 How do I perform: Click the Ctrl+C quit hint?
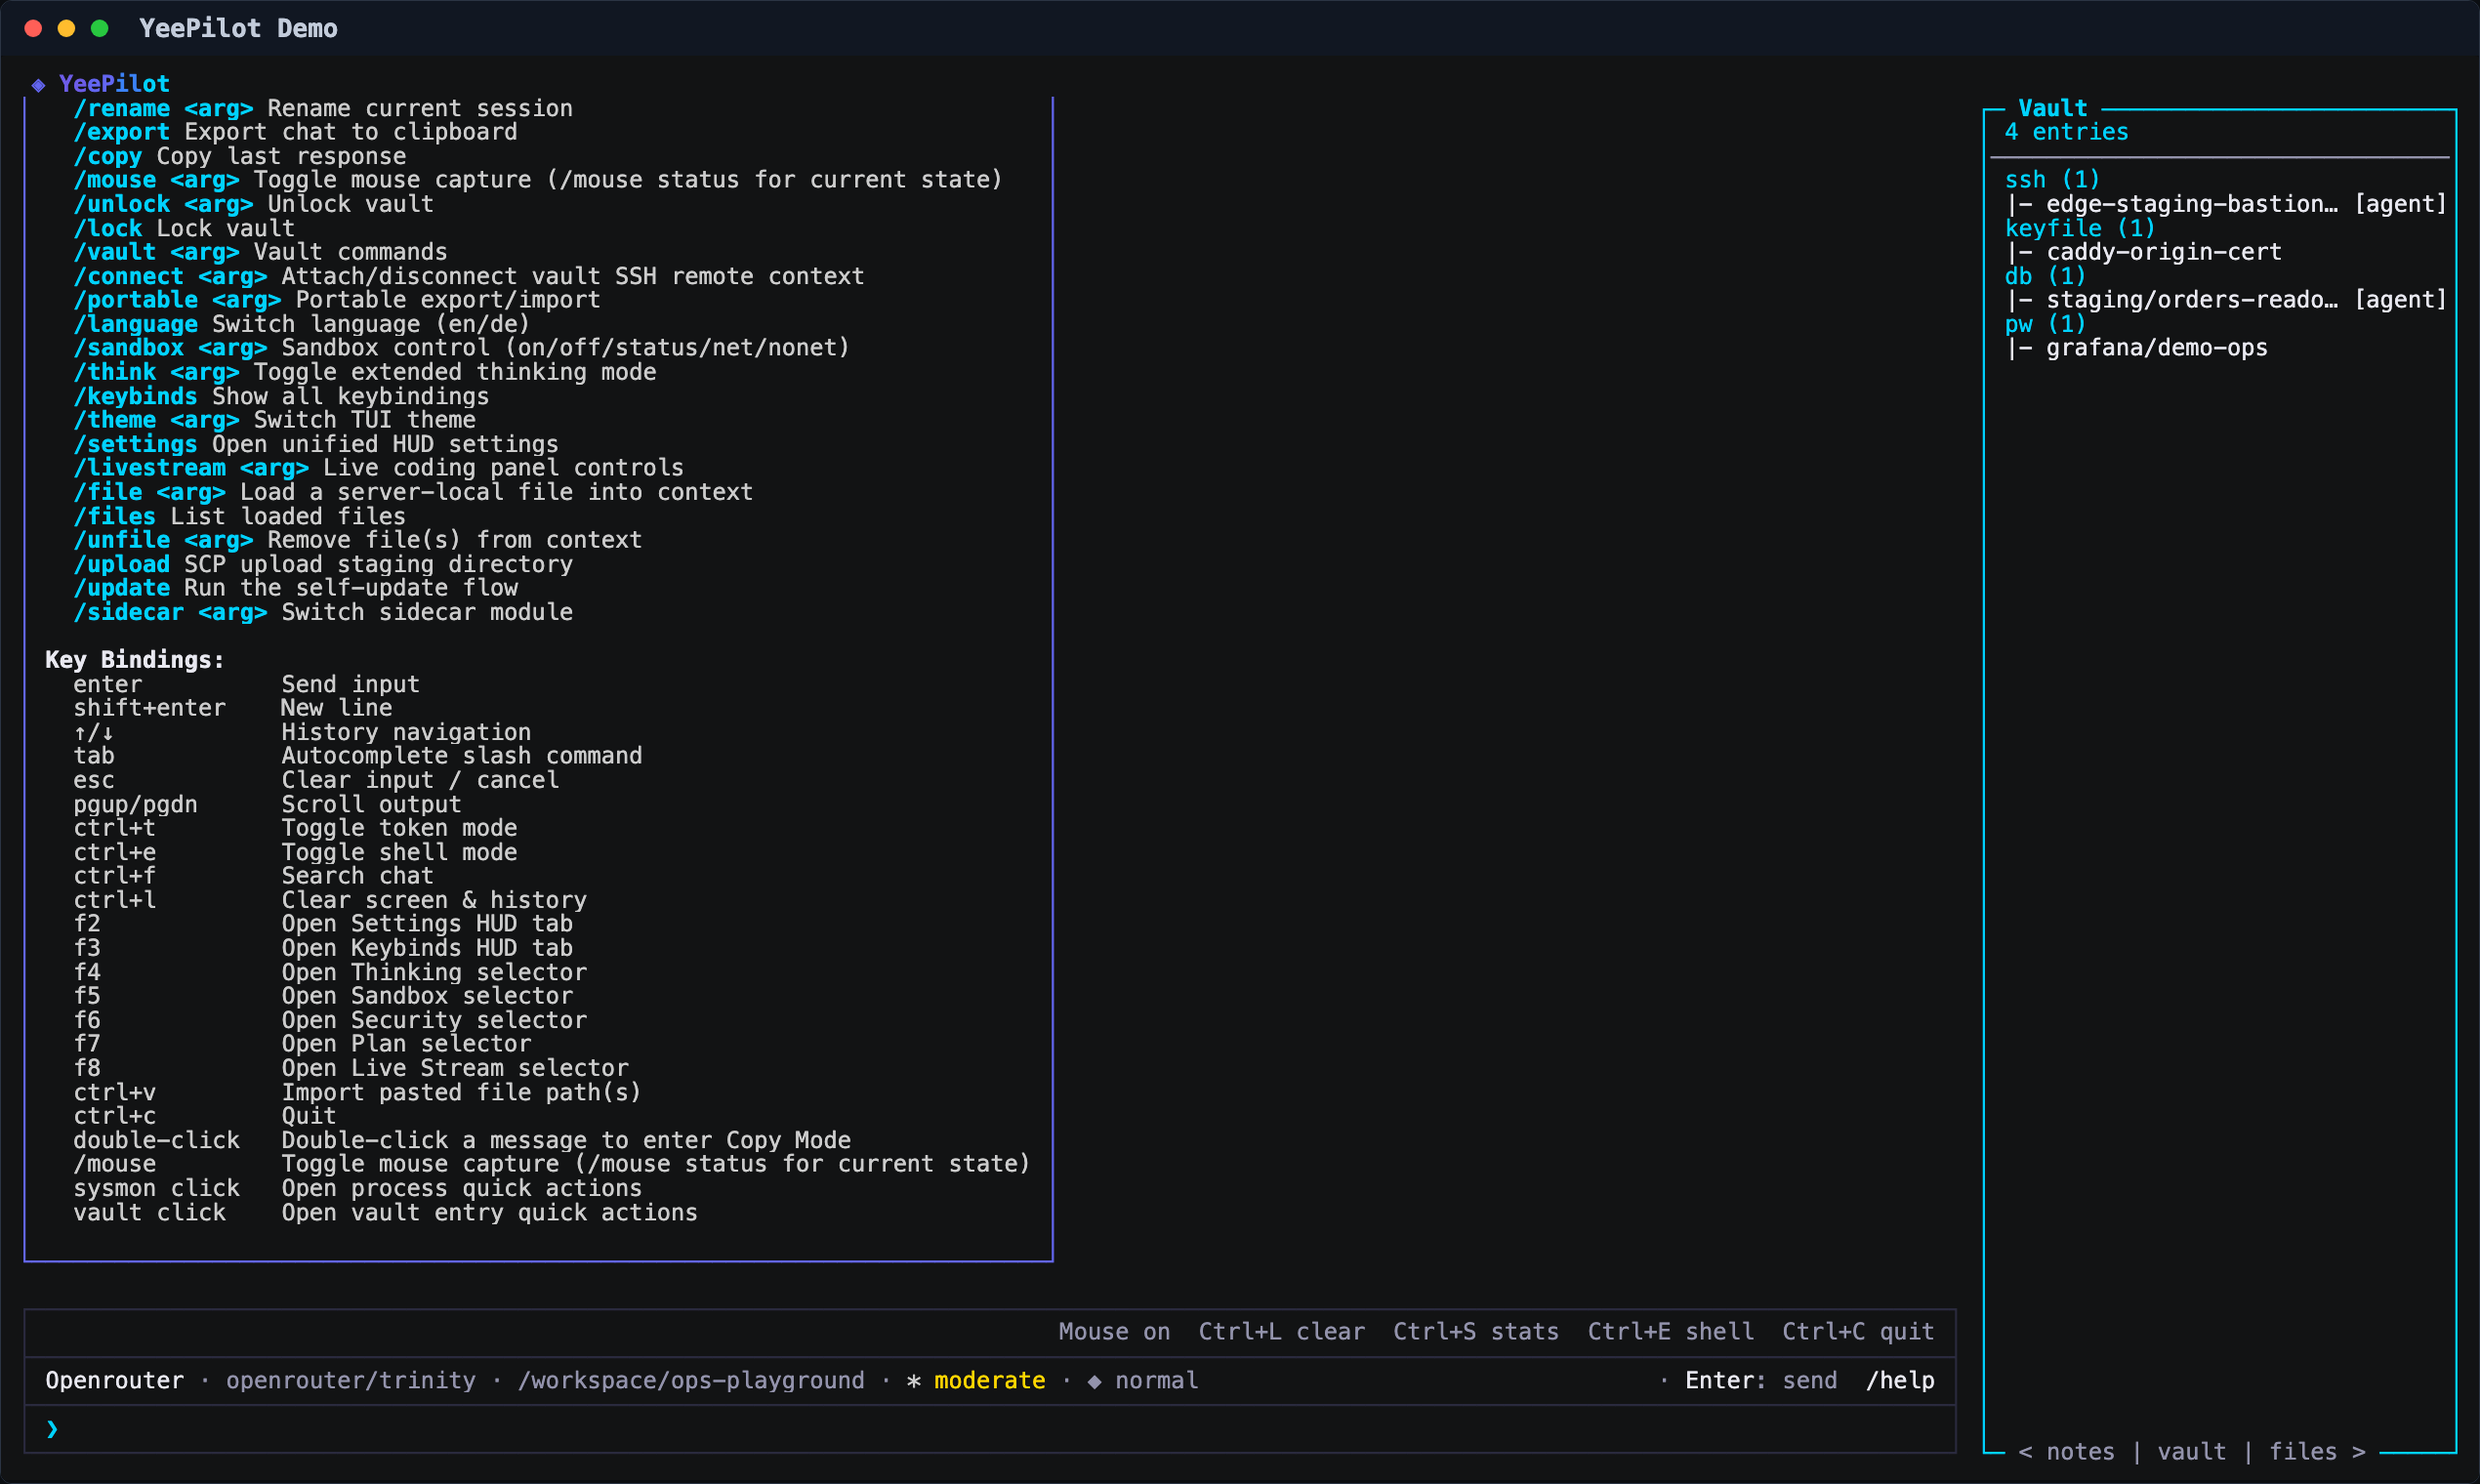tap(1858, 1332)
